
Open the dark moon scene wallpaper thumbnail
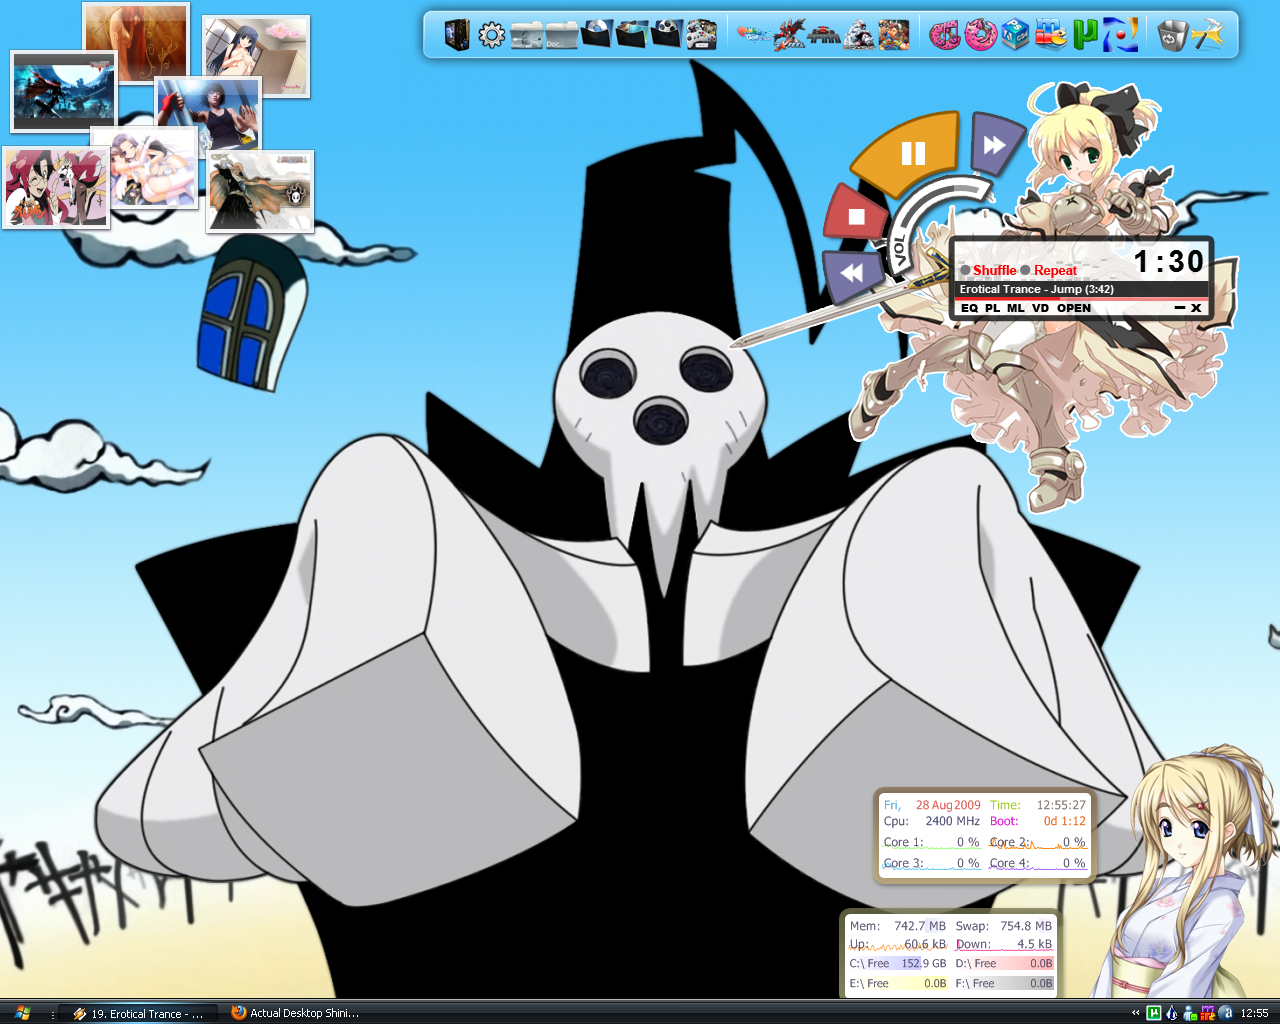[x=64, y=92]
